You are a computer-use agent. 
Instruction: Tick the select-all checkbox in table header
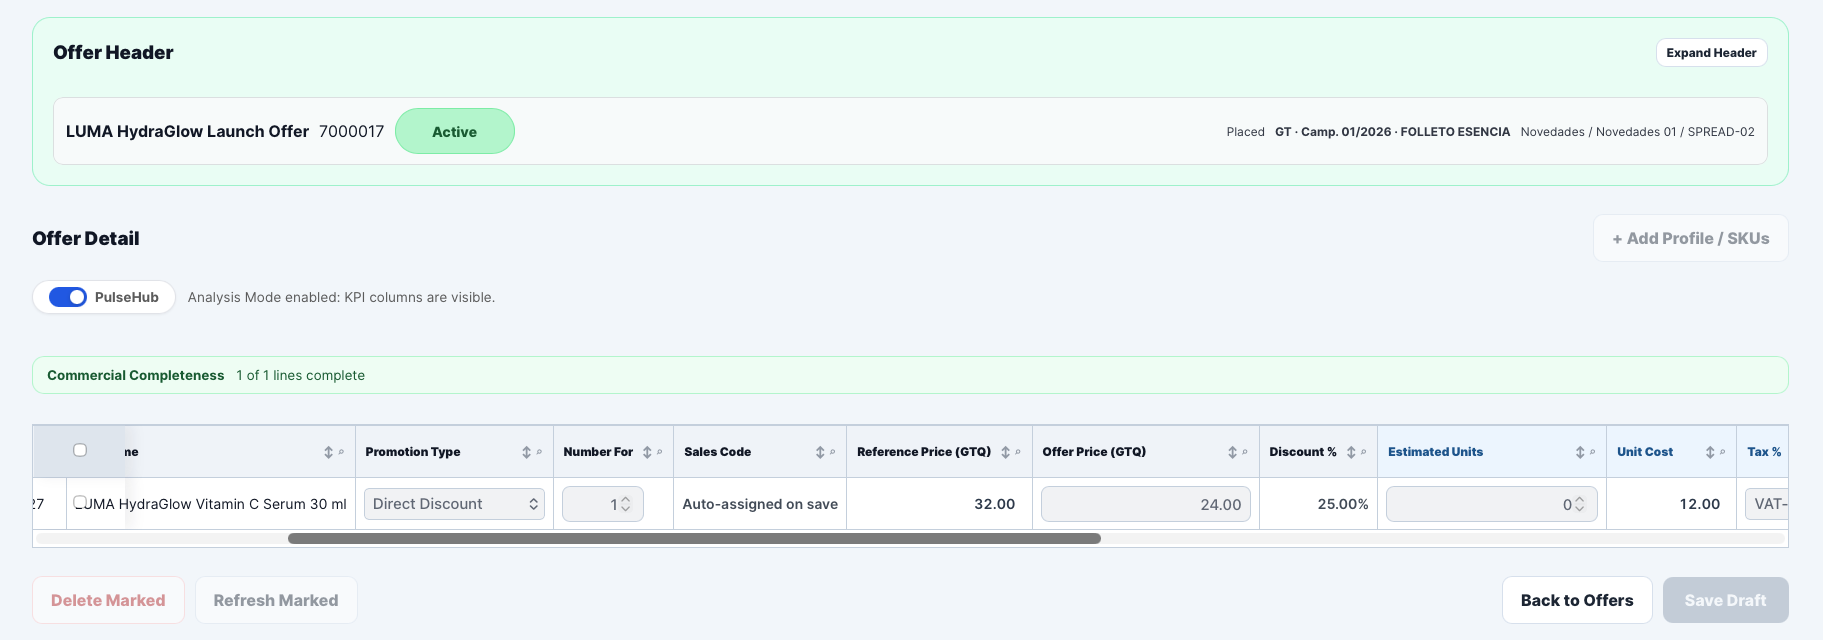[x=80, y=450]
